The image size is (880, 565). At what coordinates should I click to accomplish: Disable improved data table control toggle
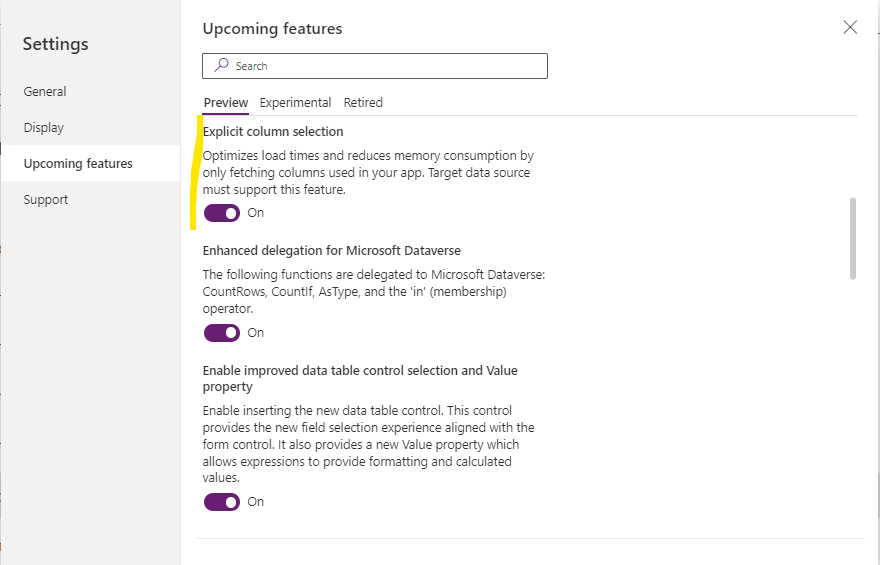(x=222, y=502)
